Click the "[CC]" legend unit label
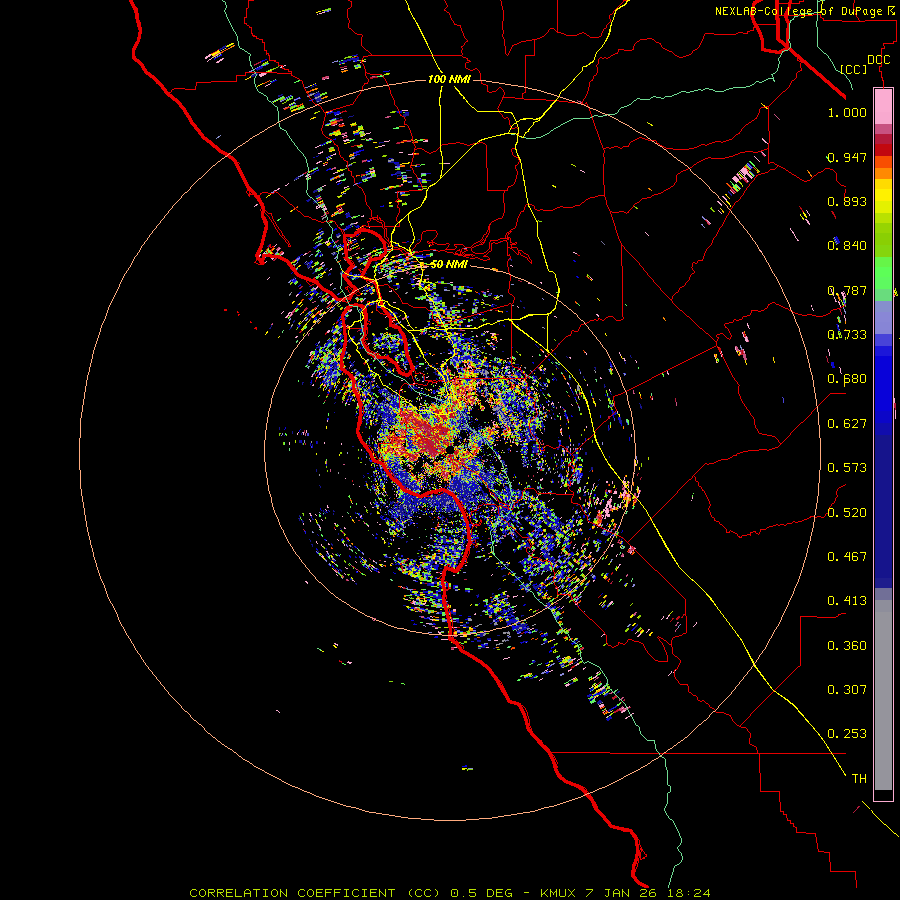Screen dimensions: 900x900 pyautogui.click(x=854, y=69)
